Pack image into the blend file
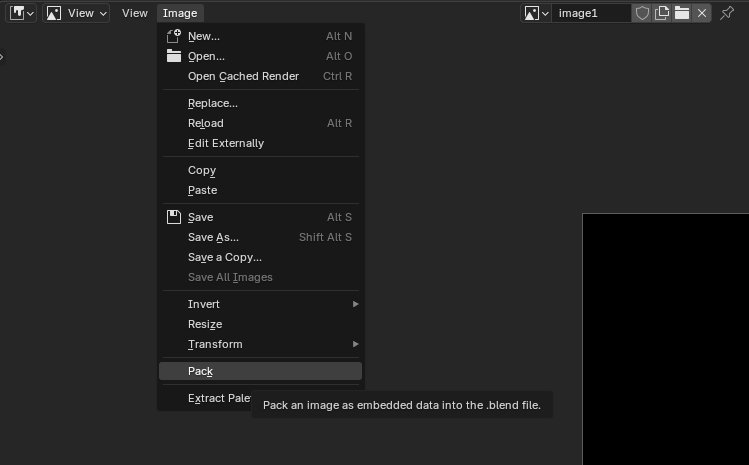This screenshot has height=465, width=749. (x=260, y=371)
